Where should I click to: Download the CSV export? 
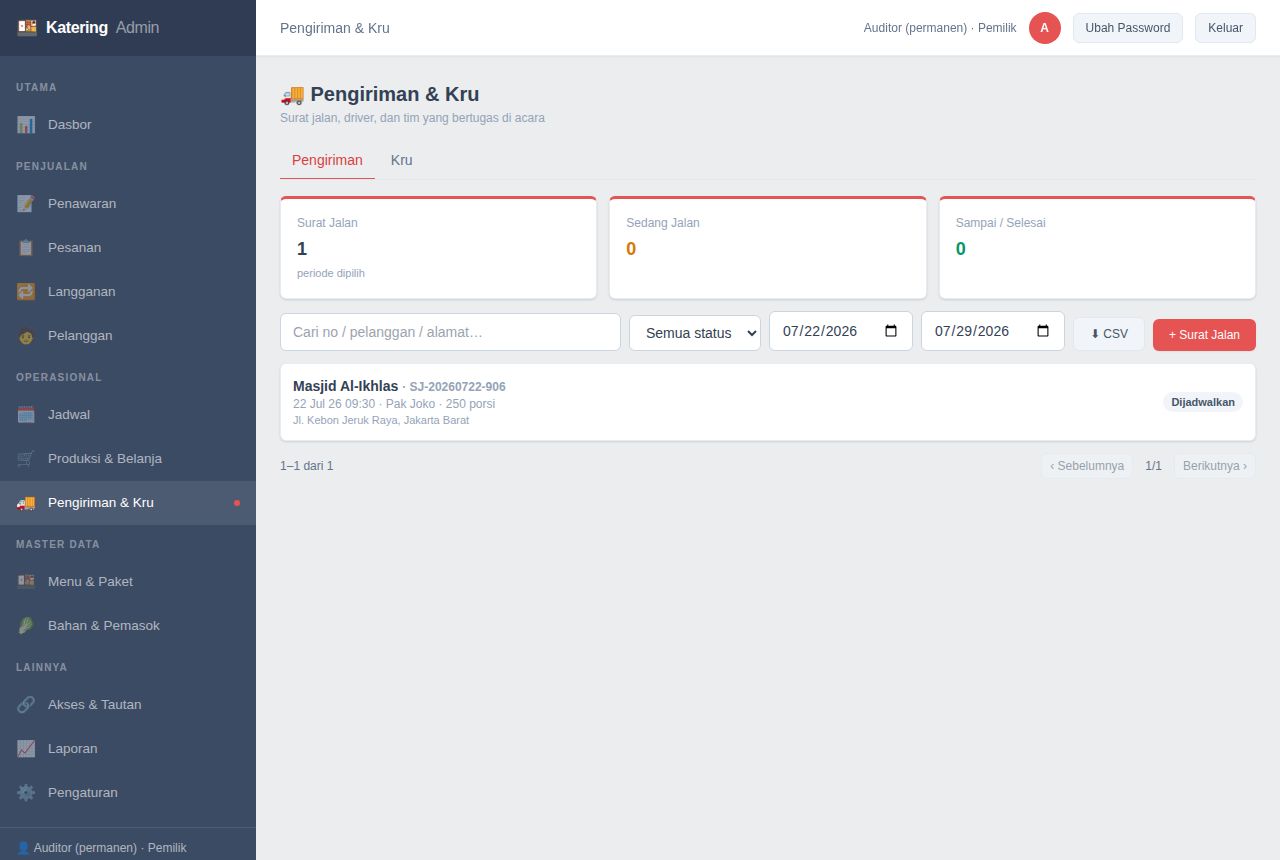(x=1109, y=334)
